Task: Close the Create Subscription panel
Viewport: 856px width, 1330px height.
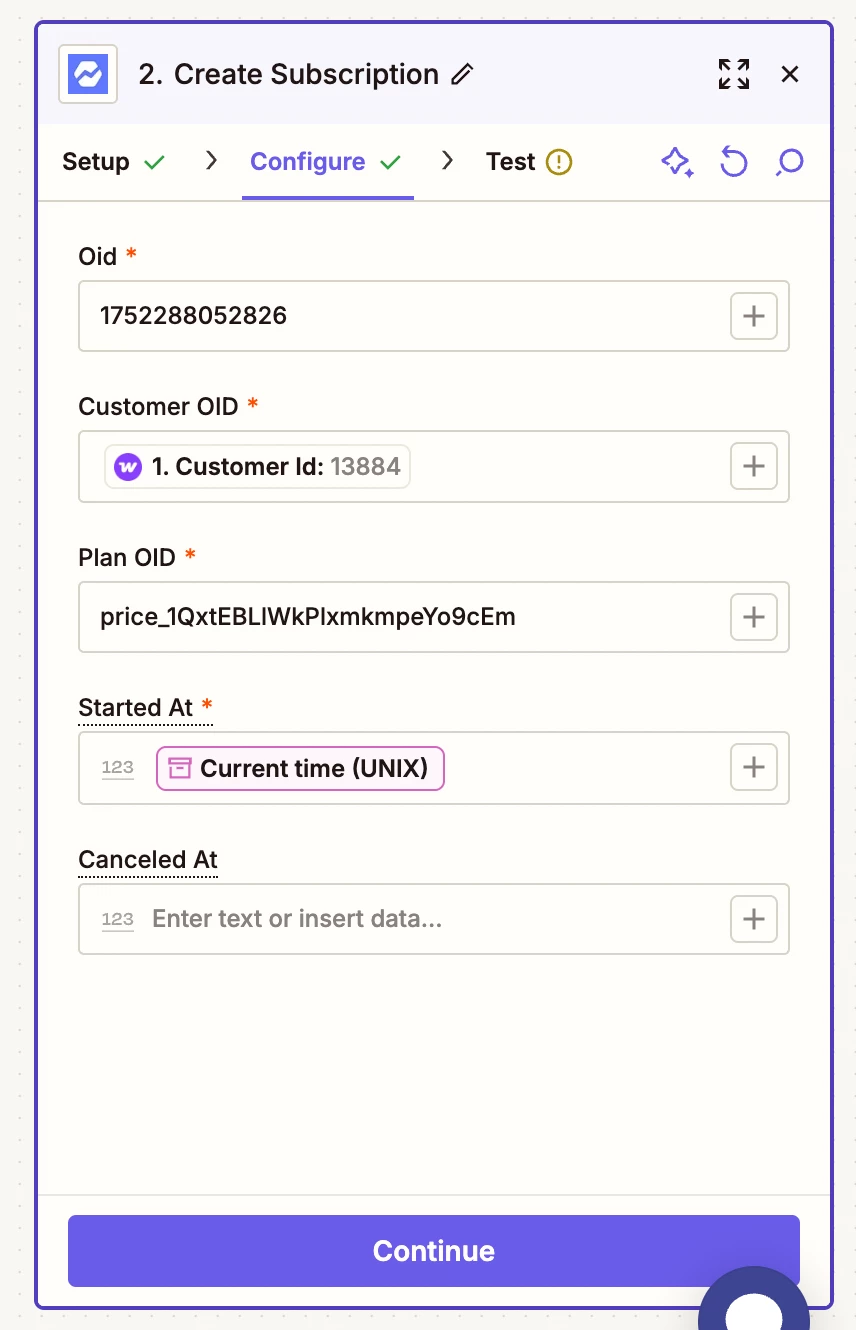Action: pyautogui.click(x=790, y=74)
